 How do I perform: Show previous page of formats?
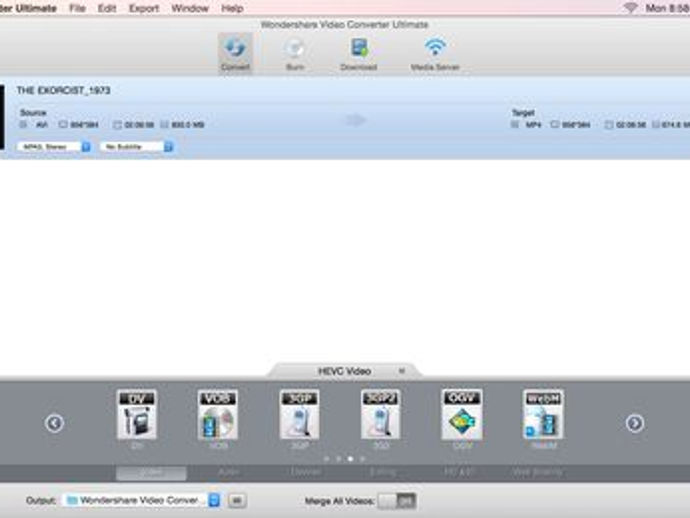tap(55, 423)
